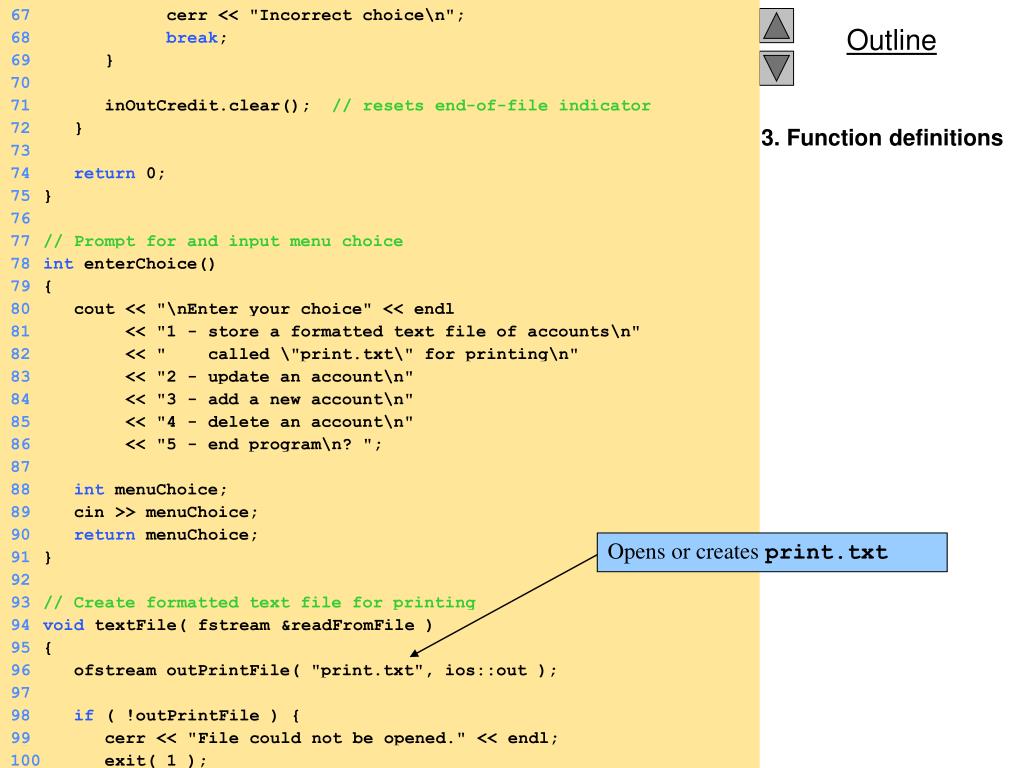The width and height of the screenshot is (1024, 768).
Task: Click line number 77
Action: tap(20, 242)
